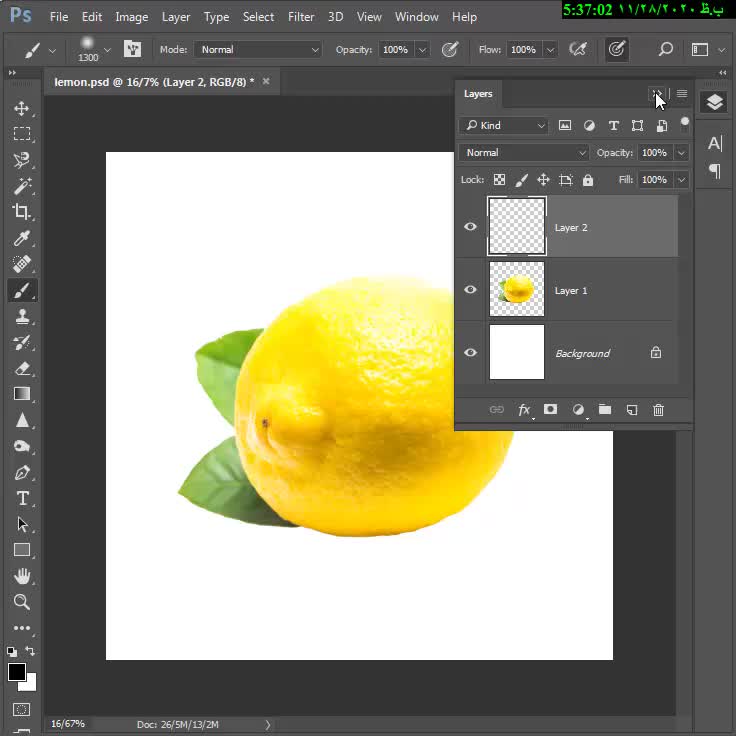Select the Zoom tool
This screenshot has width=736, height=736.
pyautogui.click(x=22, y=602)
